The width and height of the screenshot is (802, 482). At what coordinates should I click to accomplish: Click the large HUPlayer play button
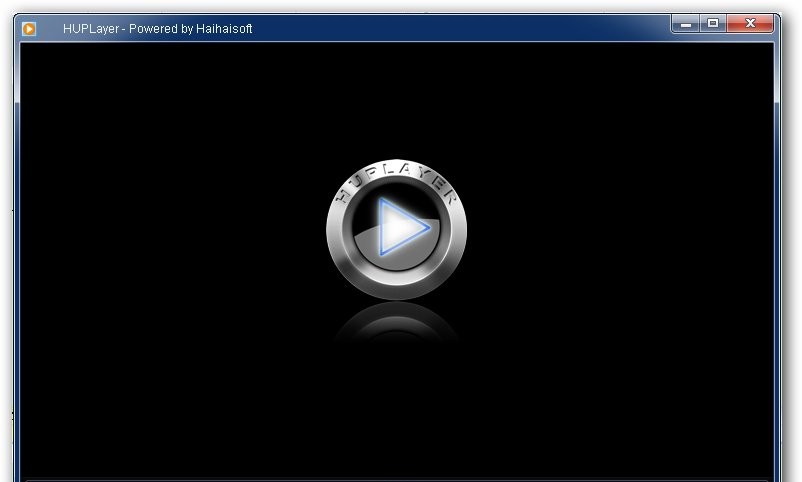pyautogui.click(x=396, y=229)
